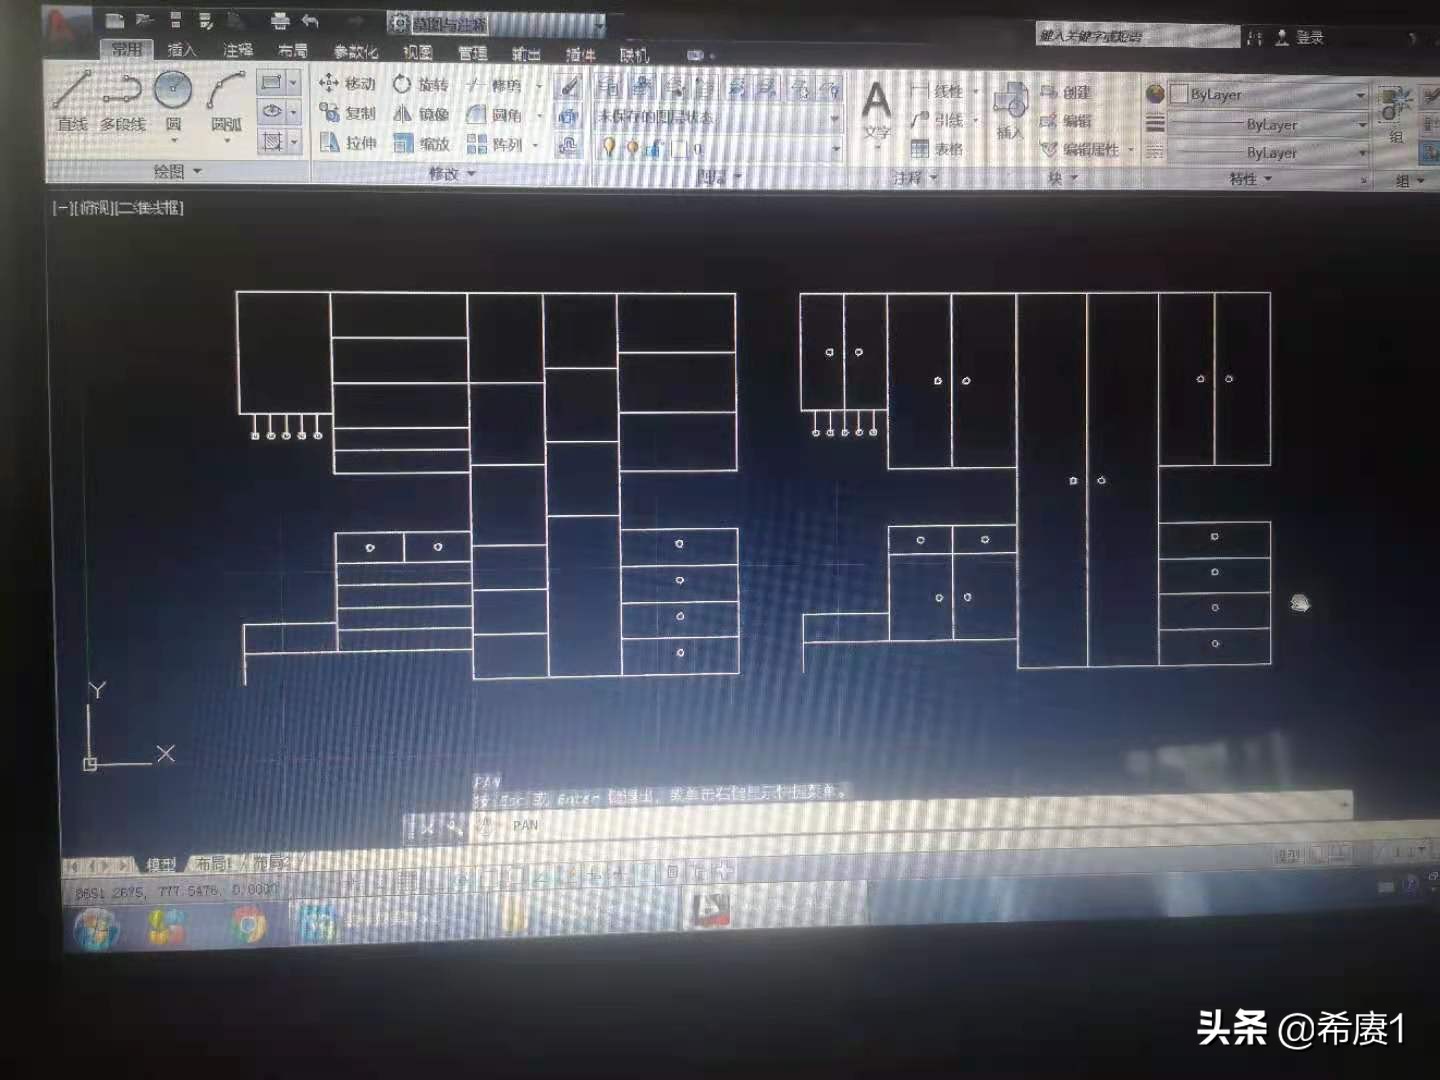Screen dimensions: 1440x1080
Task: Click the [-][俯视][二维线框] viewport label
Action: pos(118,208)
